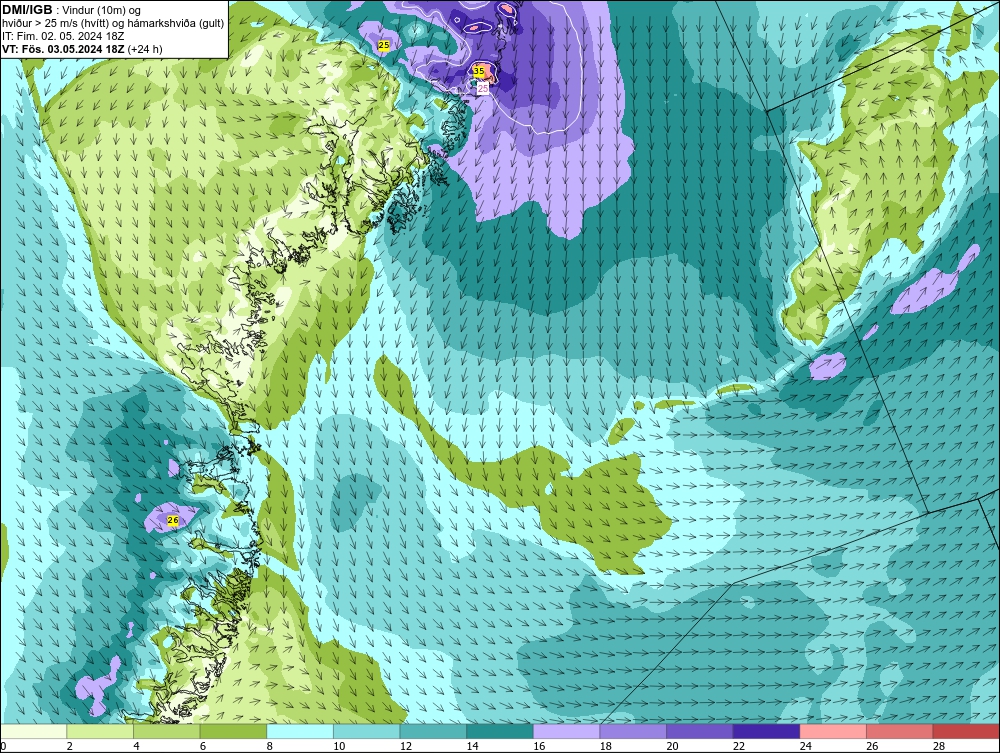Click the legend value '20'
This screenshot has width=1000, height=753.
(672, 747)
